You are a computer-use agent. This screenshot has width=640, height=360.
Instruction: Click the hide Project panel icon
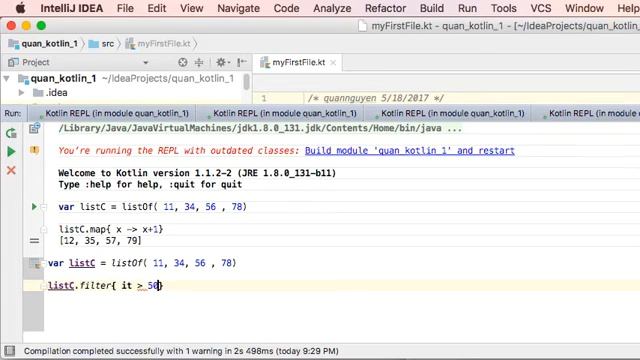click(x=242, y=62)
